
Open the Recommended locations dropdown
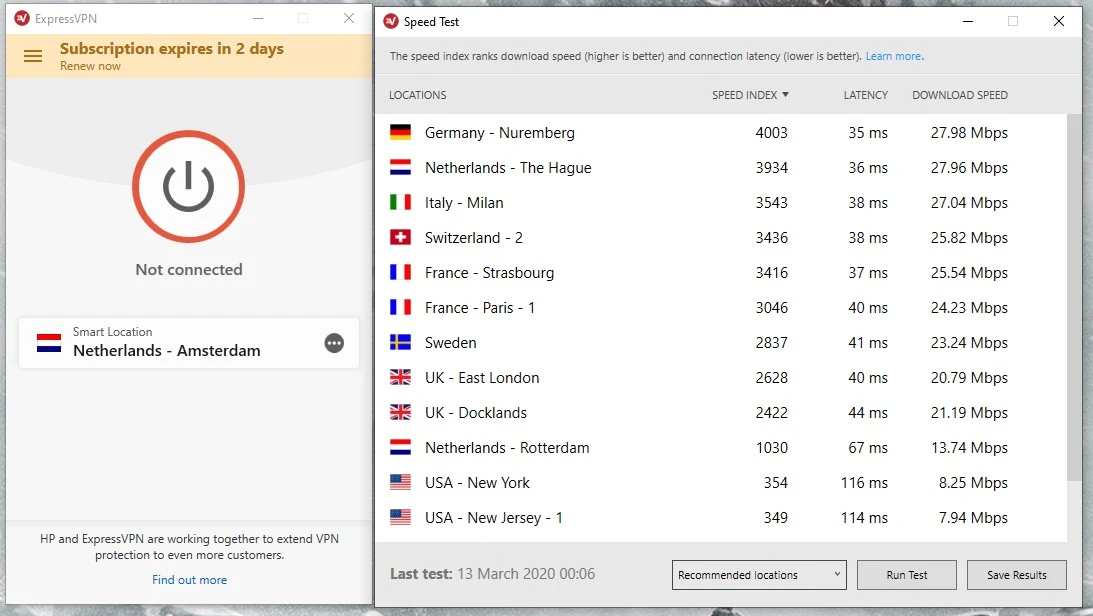coord(758,575)
